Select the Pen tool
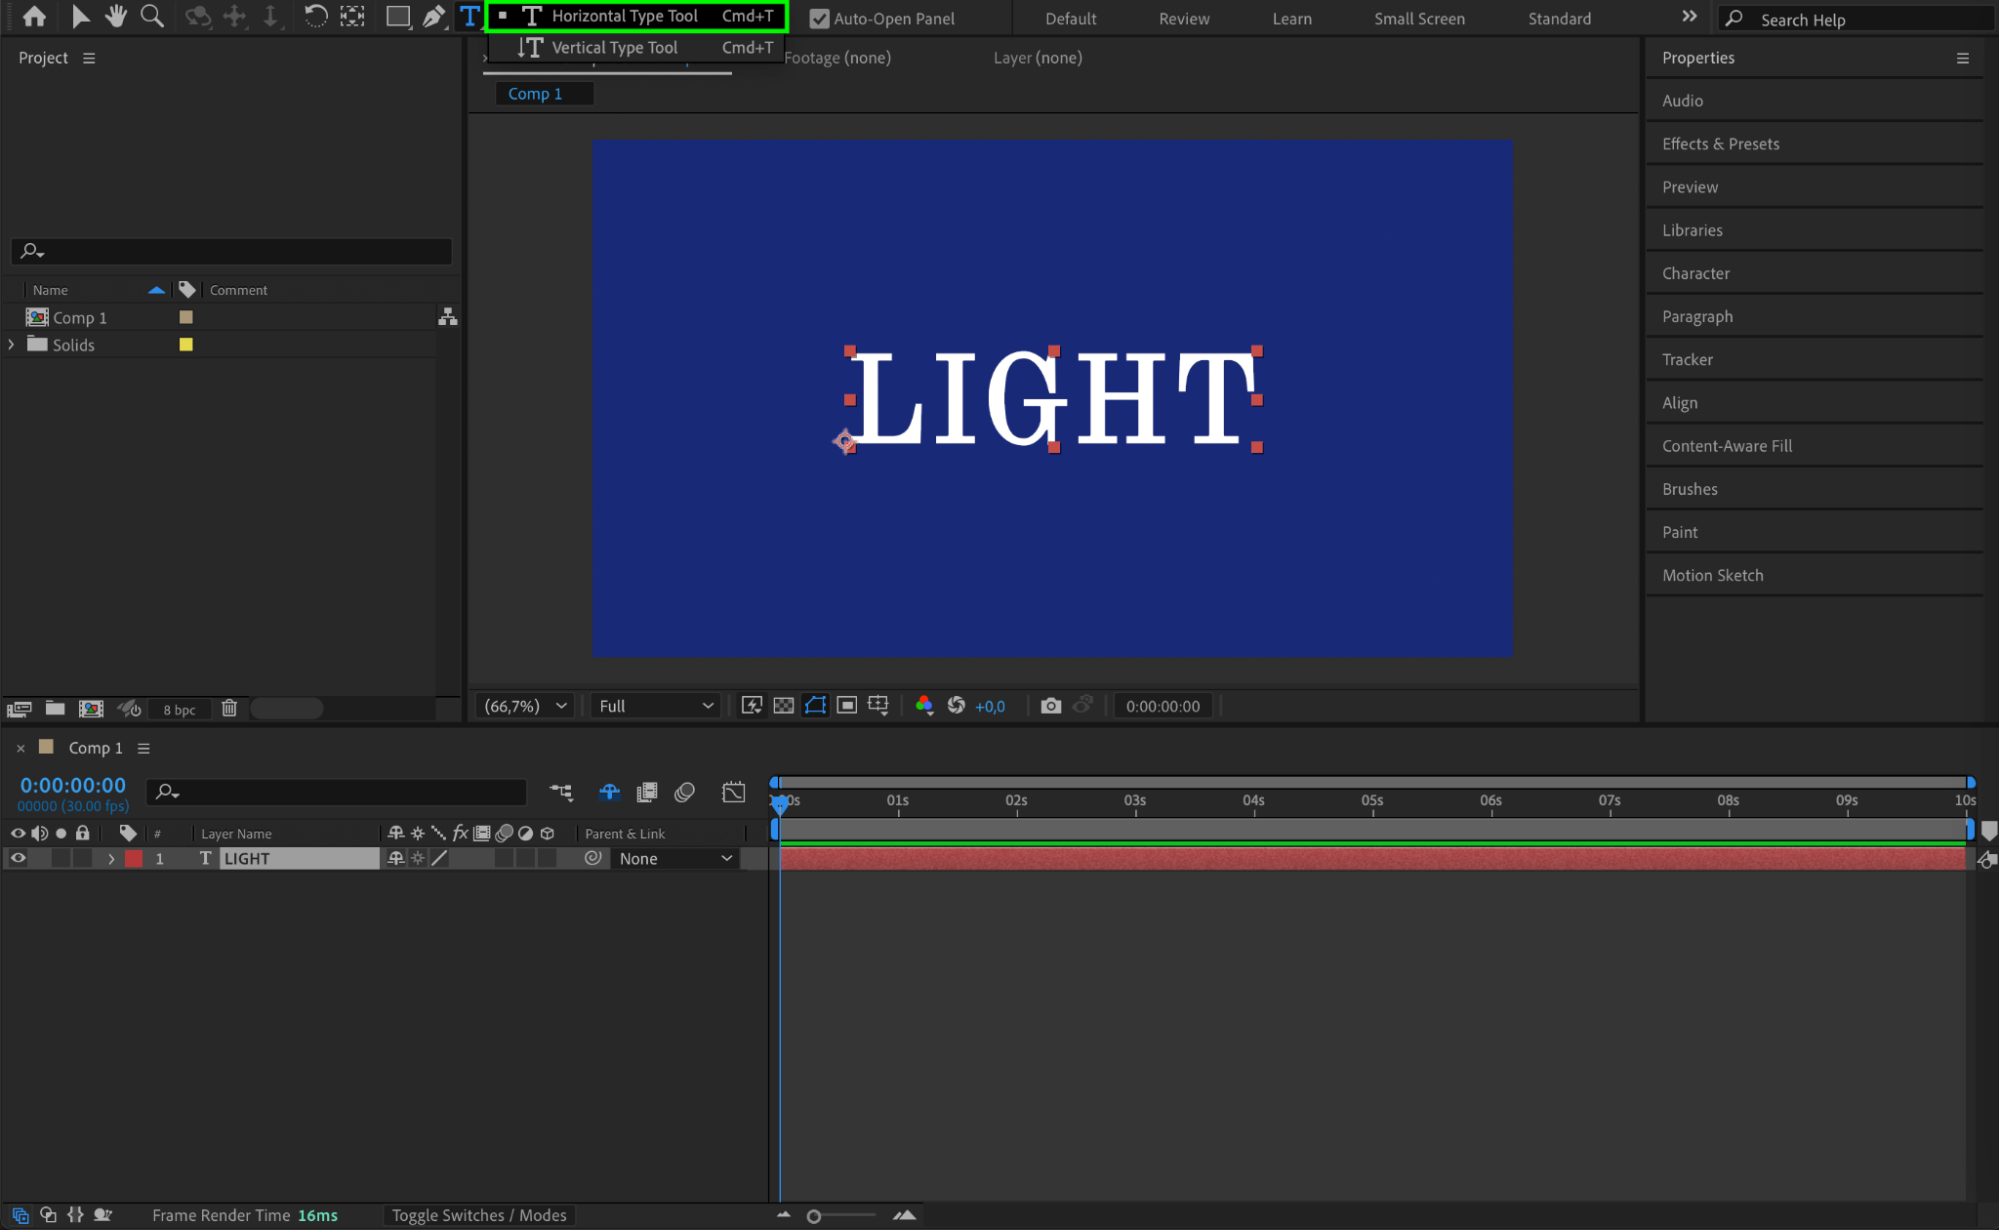Image resolution: width=1999 pixels, height=1230 pixels. [433, 16]
